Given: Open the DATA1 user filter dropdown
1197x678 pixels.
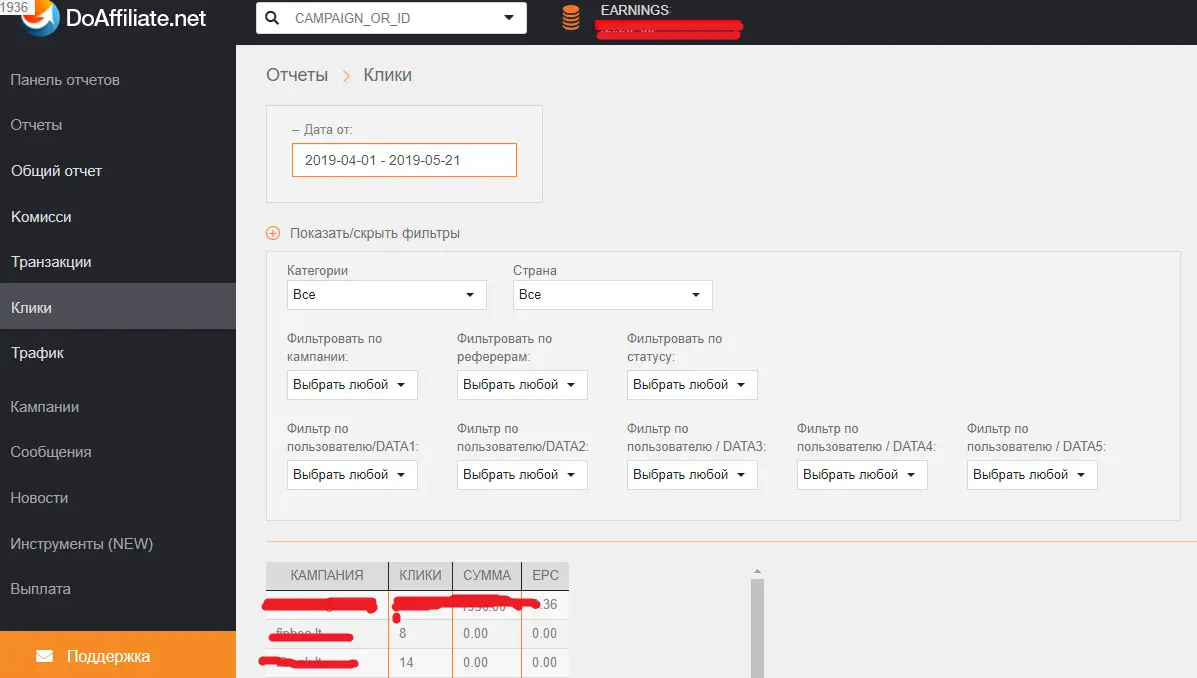Looking at the screenshot, I should [x=352, y=475].
